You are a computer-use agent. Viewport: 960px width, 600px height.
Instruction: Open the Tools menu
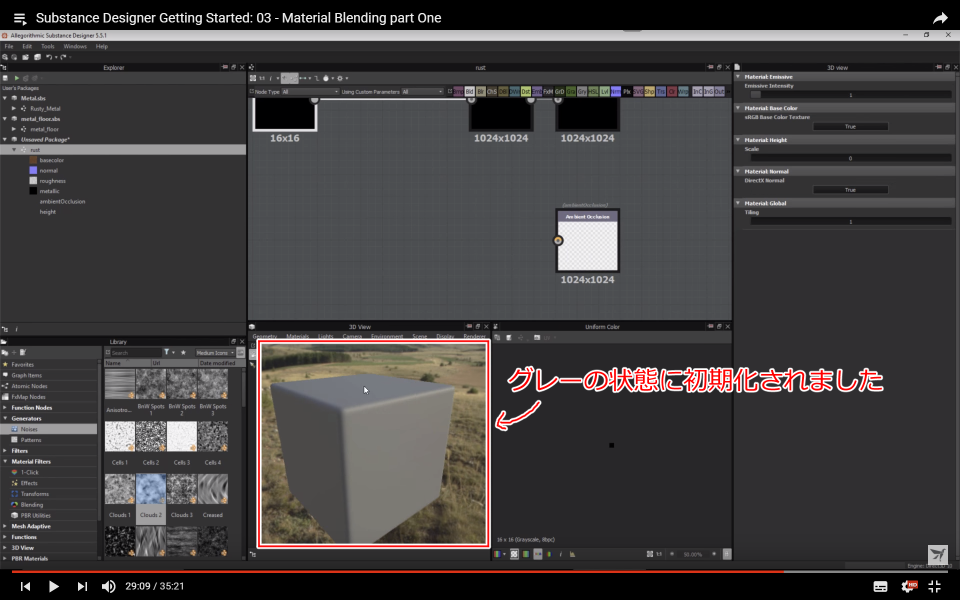[48, 47]
